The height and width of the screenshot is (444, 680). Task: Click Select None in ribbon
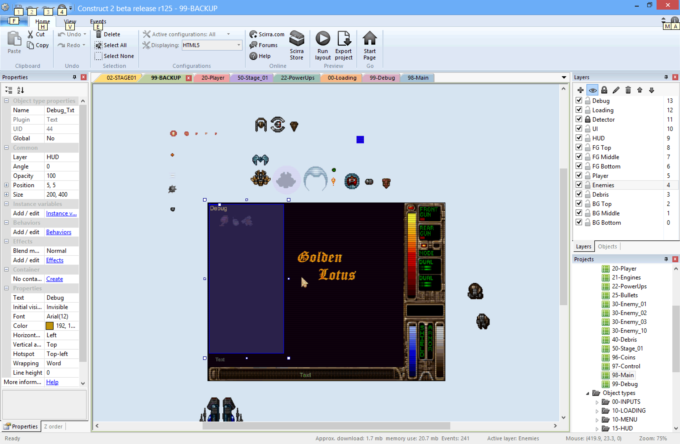[114, 56]
